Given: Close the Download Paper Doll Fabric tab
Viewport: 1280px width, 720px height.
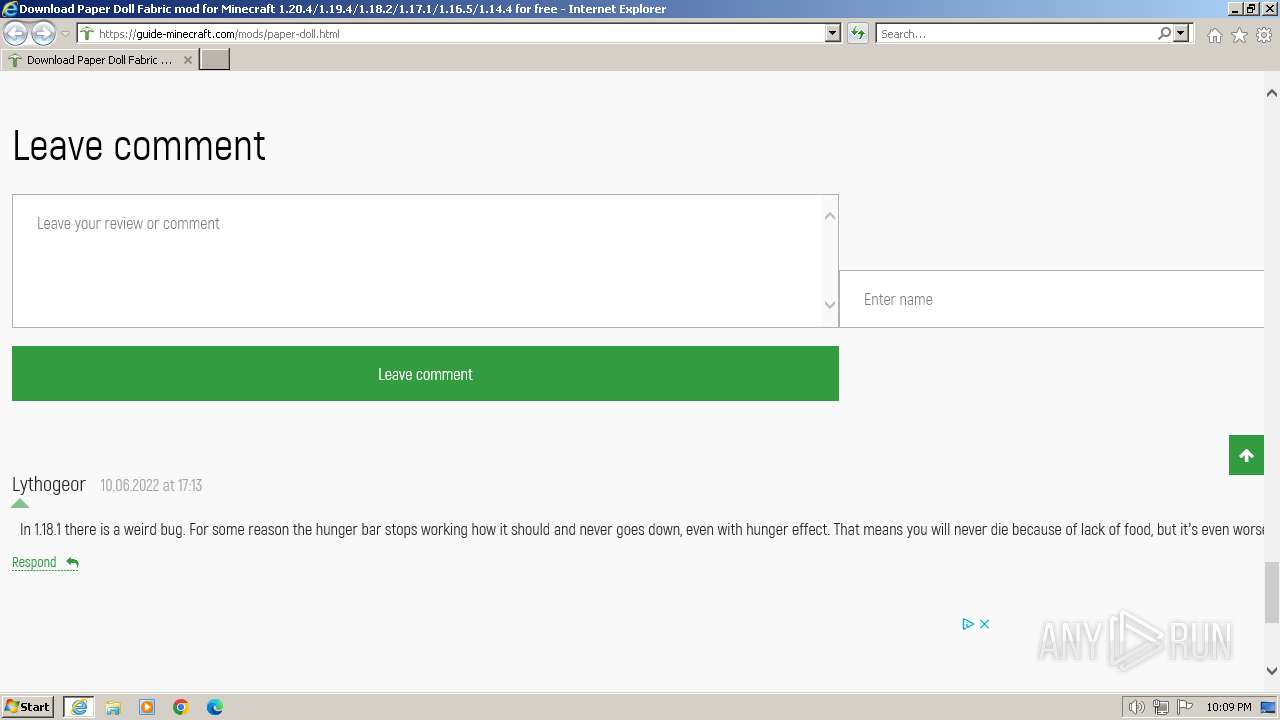Looking at the screenshot, I should [x=187, y=60].
